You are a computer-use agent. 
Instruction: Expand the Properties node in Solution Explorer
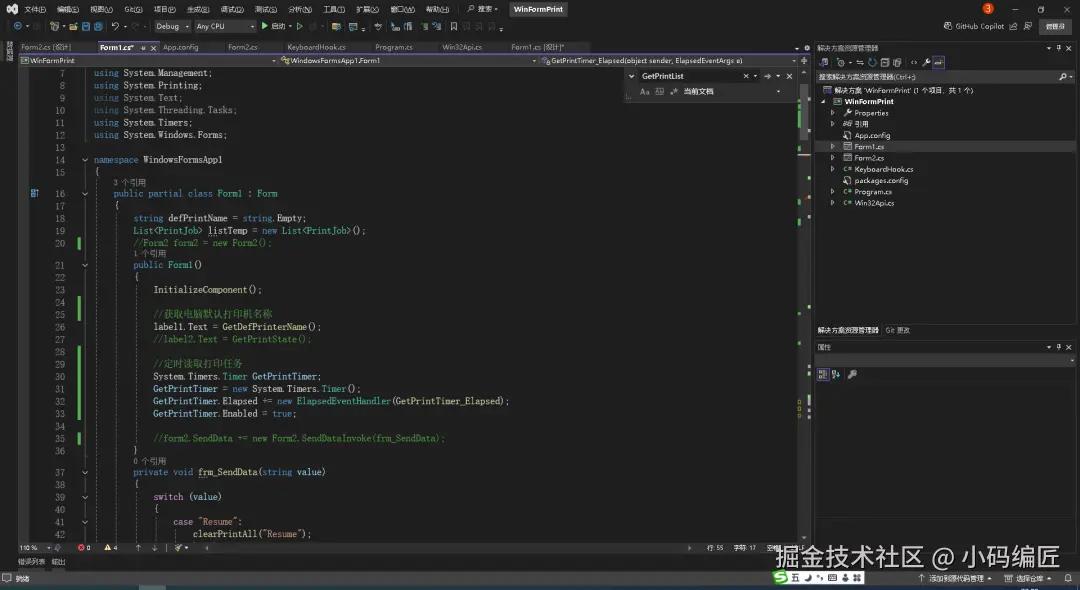(x=832, y=113)
